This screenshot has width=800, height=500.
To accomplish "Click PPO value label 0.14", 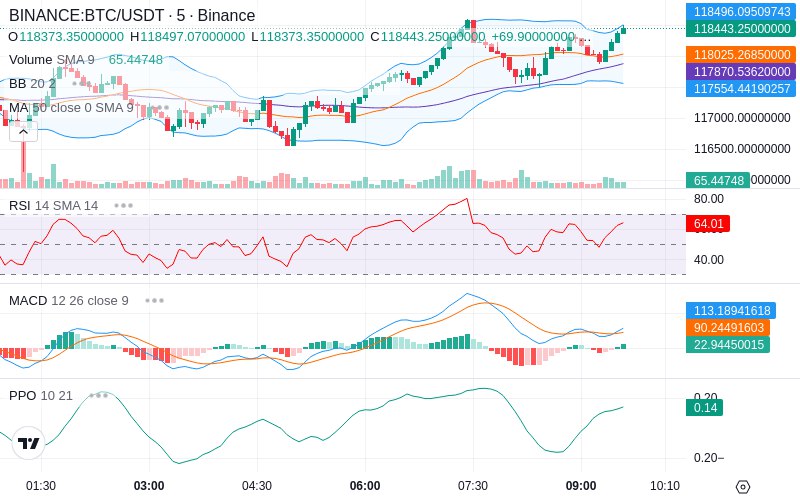I will click(705, 408).
